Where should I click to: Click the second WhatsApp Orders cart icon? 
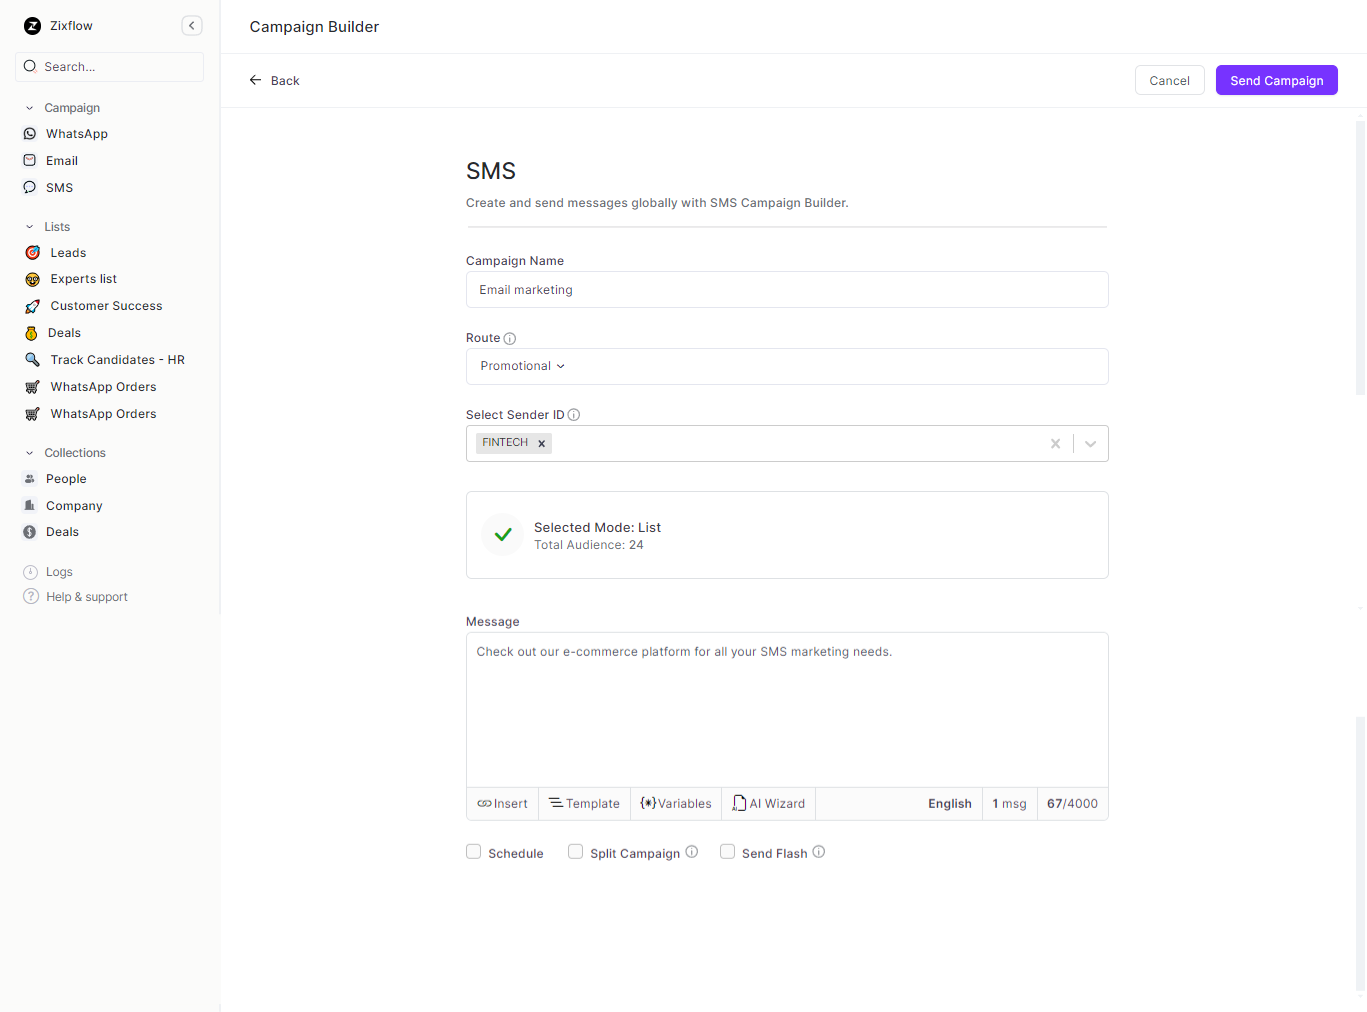click(x=32, y=414)
